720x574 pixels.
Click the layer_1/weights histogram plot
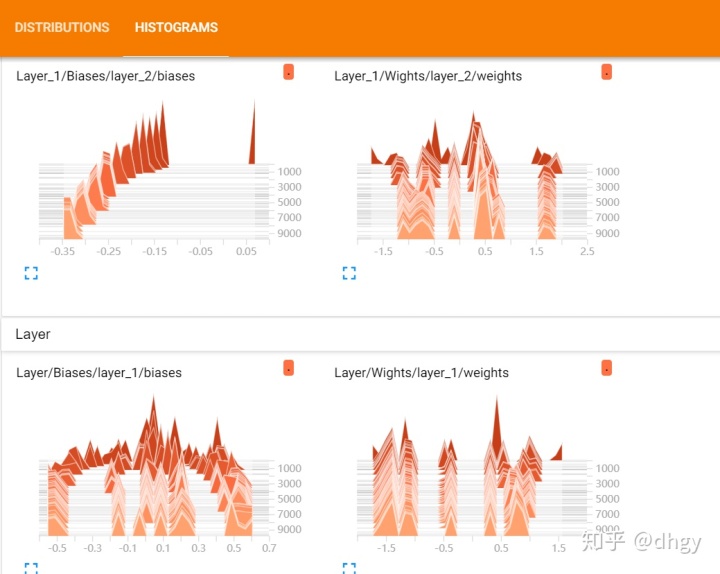(x=472, y=466)
